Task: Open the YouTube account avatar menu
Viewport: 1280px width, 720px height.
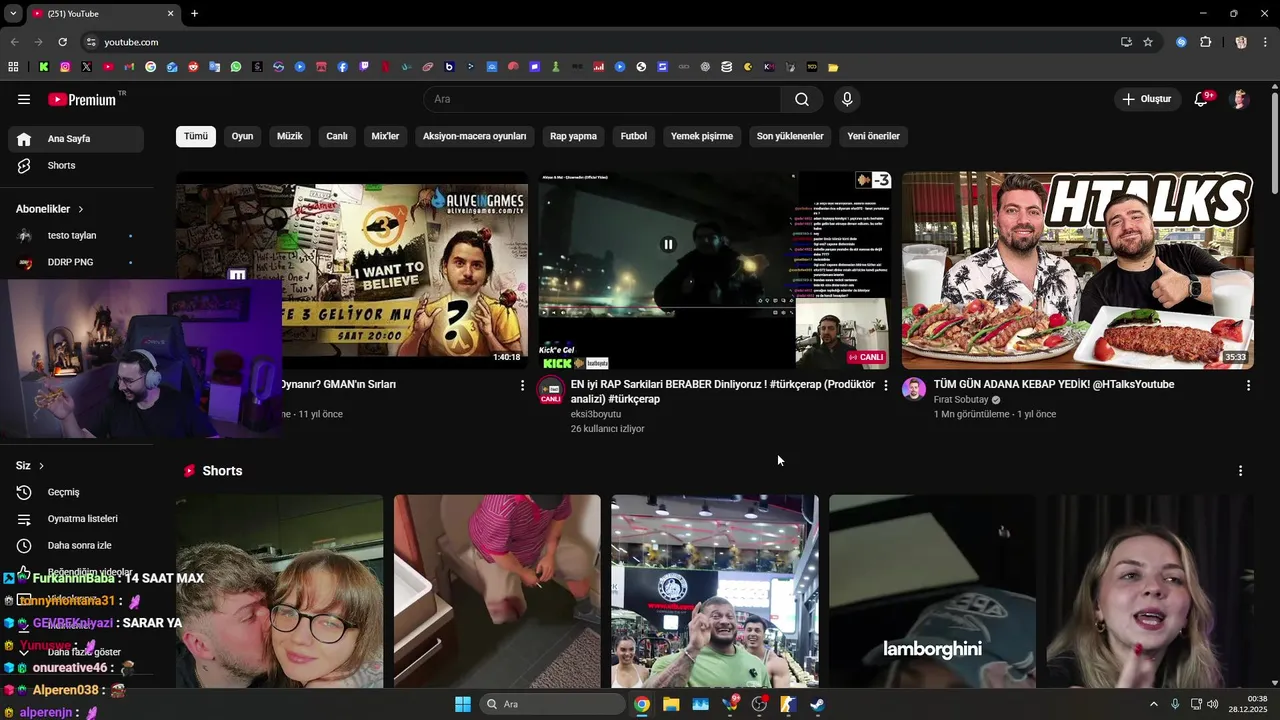Action: [1240, 99]
